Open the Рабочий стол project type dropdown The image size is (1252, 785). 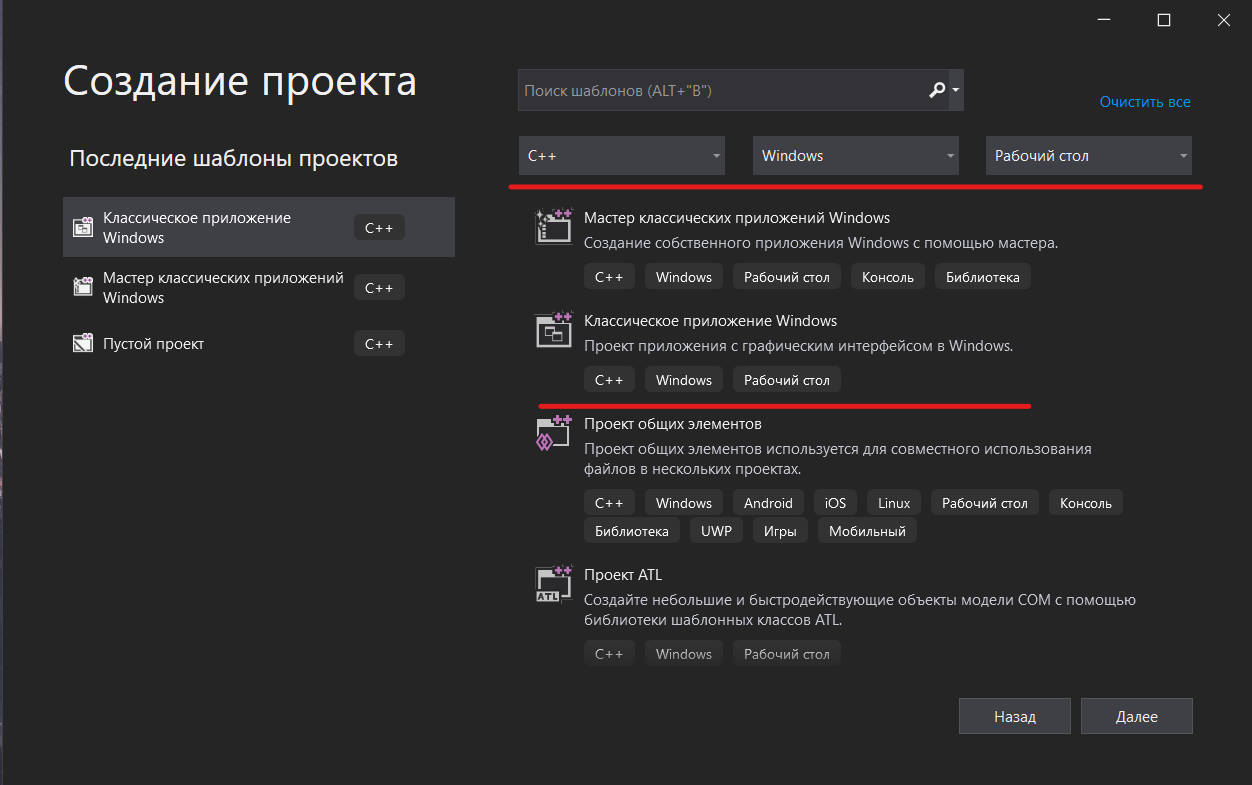(x=1088, y=156)
